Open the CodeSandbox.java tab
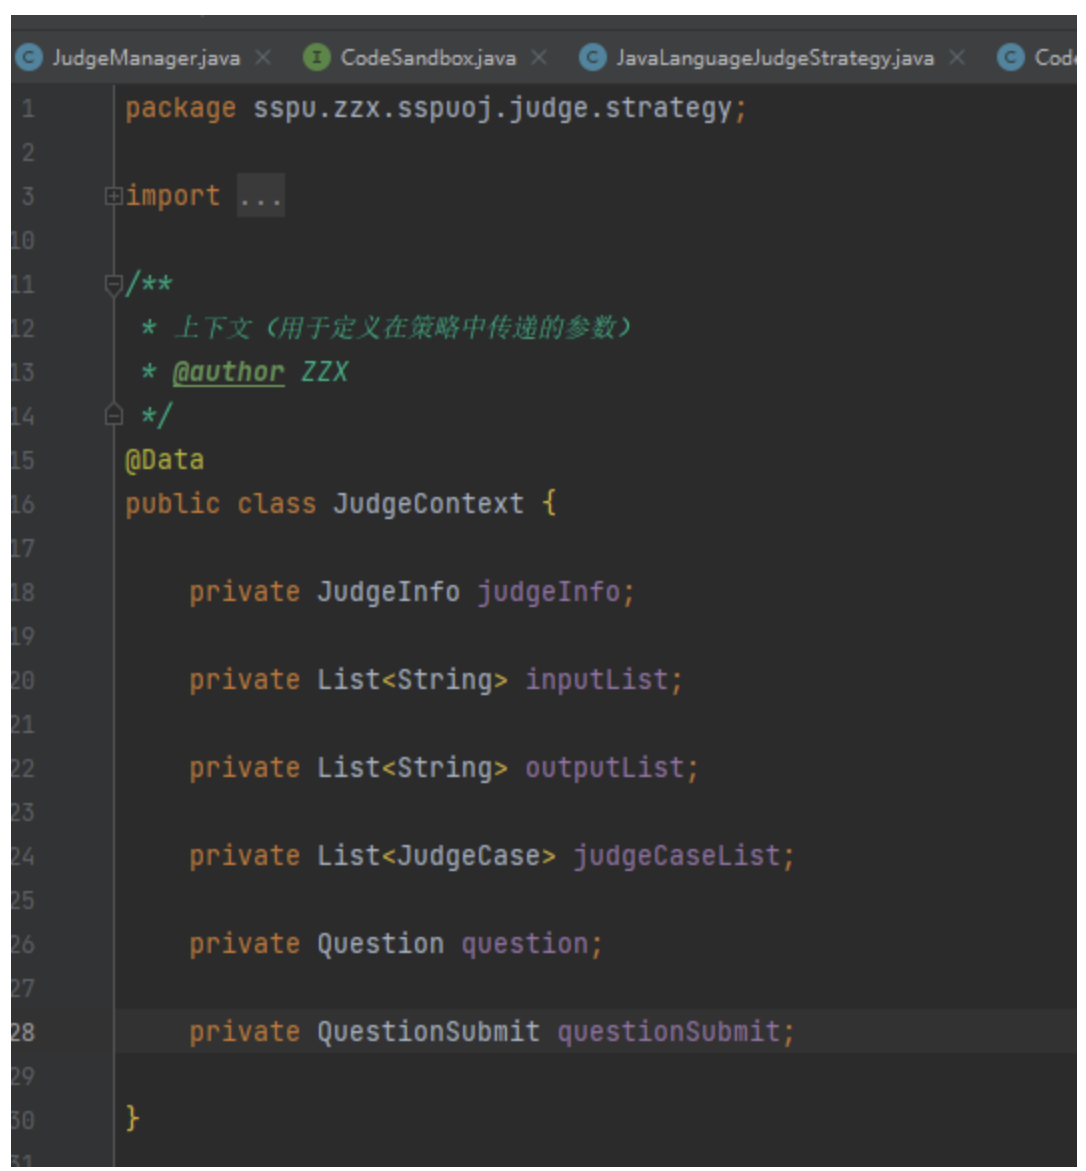Viewport: 1086px width, 1171px height. [x=428, y=58]
